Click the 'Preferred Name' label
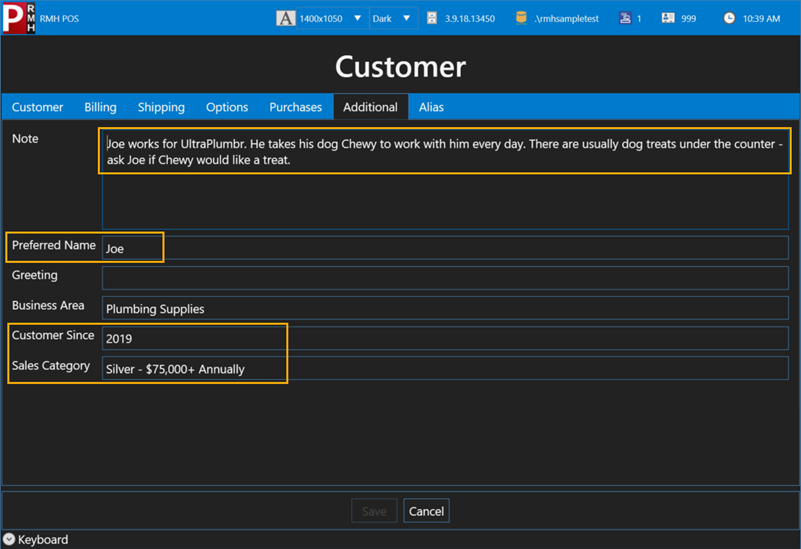This screenshot has width=801, height=549. [54, 245]
